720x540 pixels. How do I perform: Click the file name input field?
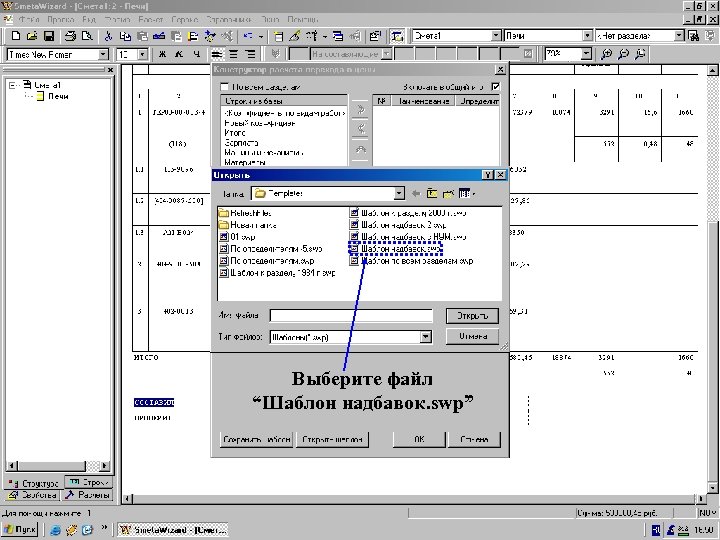pos(351,315)
